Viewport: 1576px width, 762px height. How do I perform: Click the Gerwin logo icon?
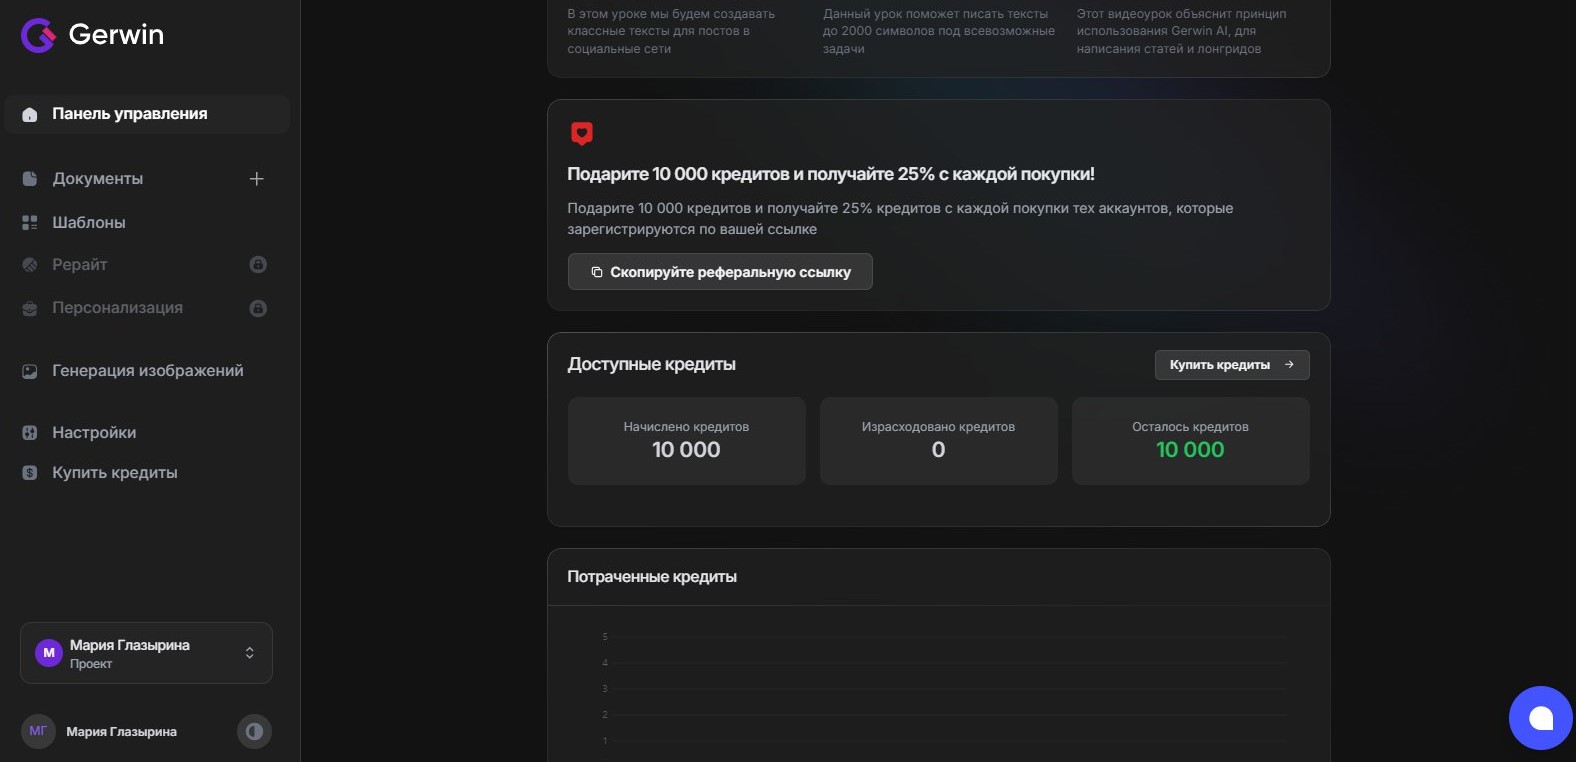[x=38, y=35]
